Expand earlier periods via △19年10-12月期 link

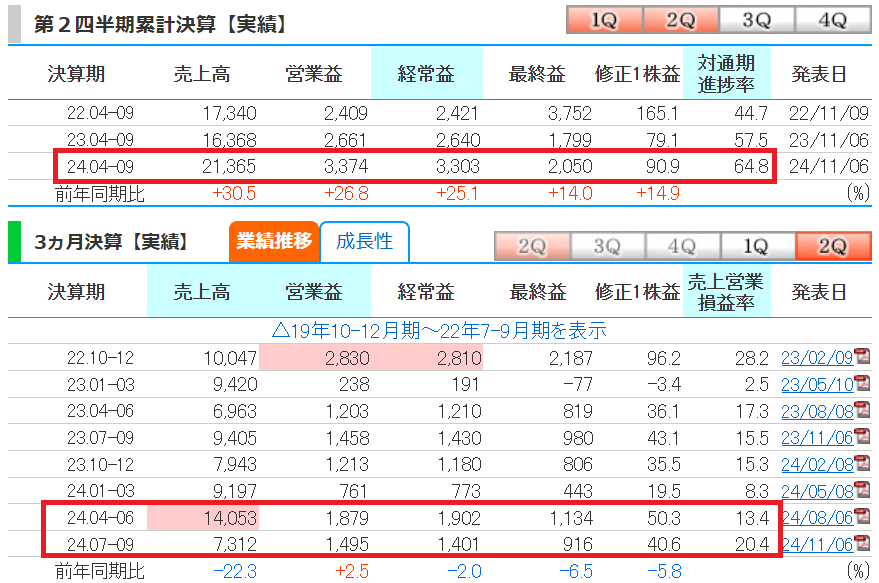point(439,331)
